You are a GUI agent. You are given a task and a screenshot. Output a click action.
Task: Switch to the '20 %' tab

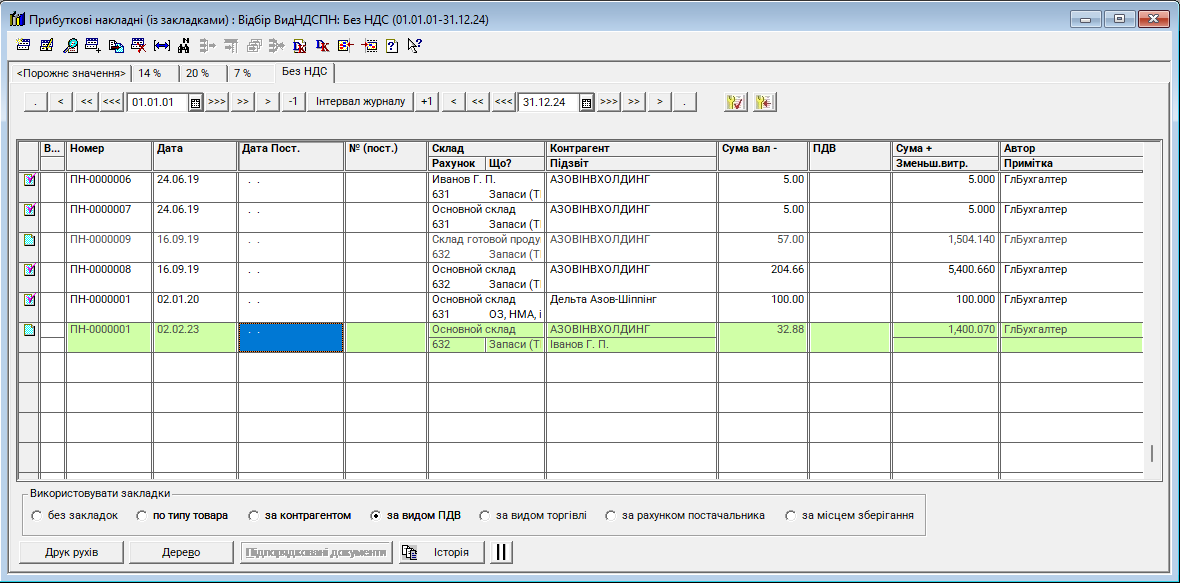(197, 73)
